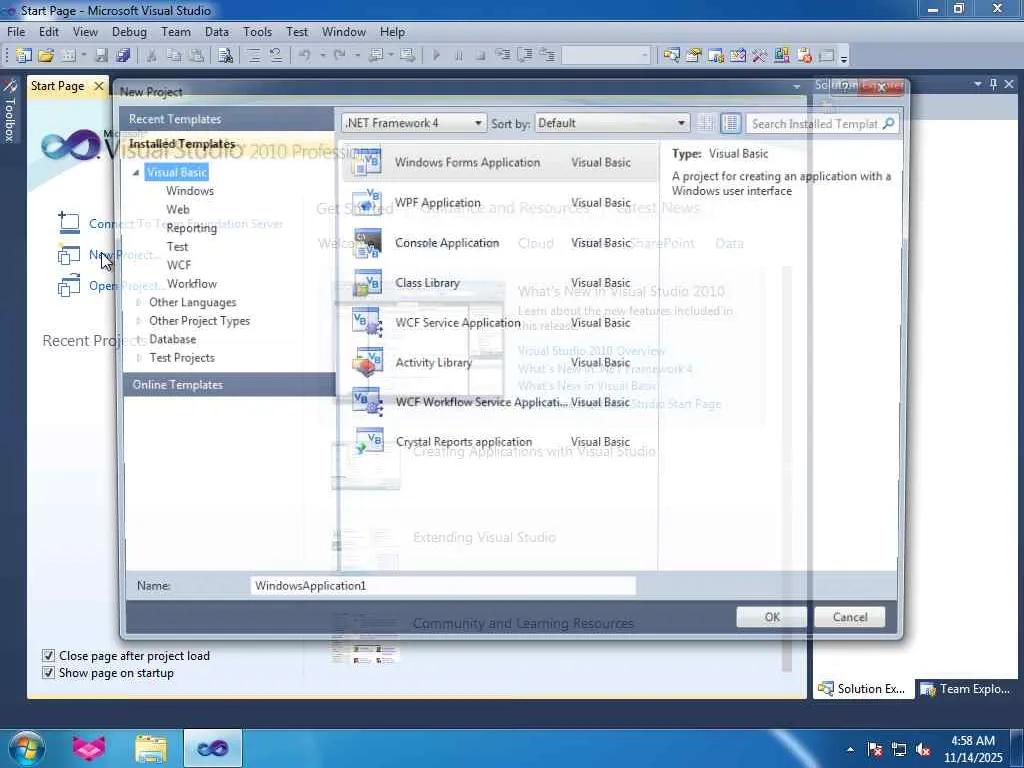Screen dimensions: 1024x768
Task: Click the Copy toolbar icon
Action: pos(174,56)
